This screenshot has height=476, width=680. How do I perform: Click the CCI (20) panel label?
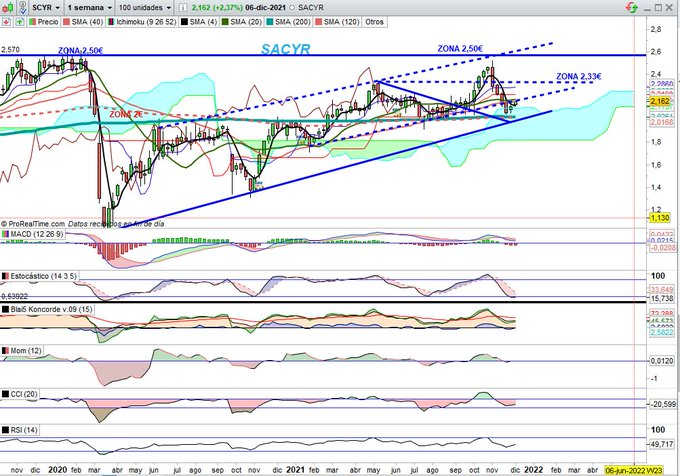click(20, 394)
